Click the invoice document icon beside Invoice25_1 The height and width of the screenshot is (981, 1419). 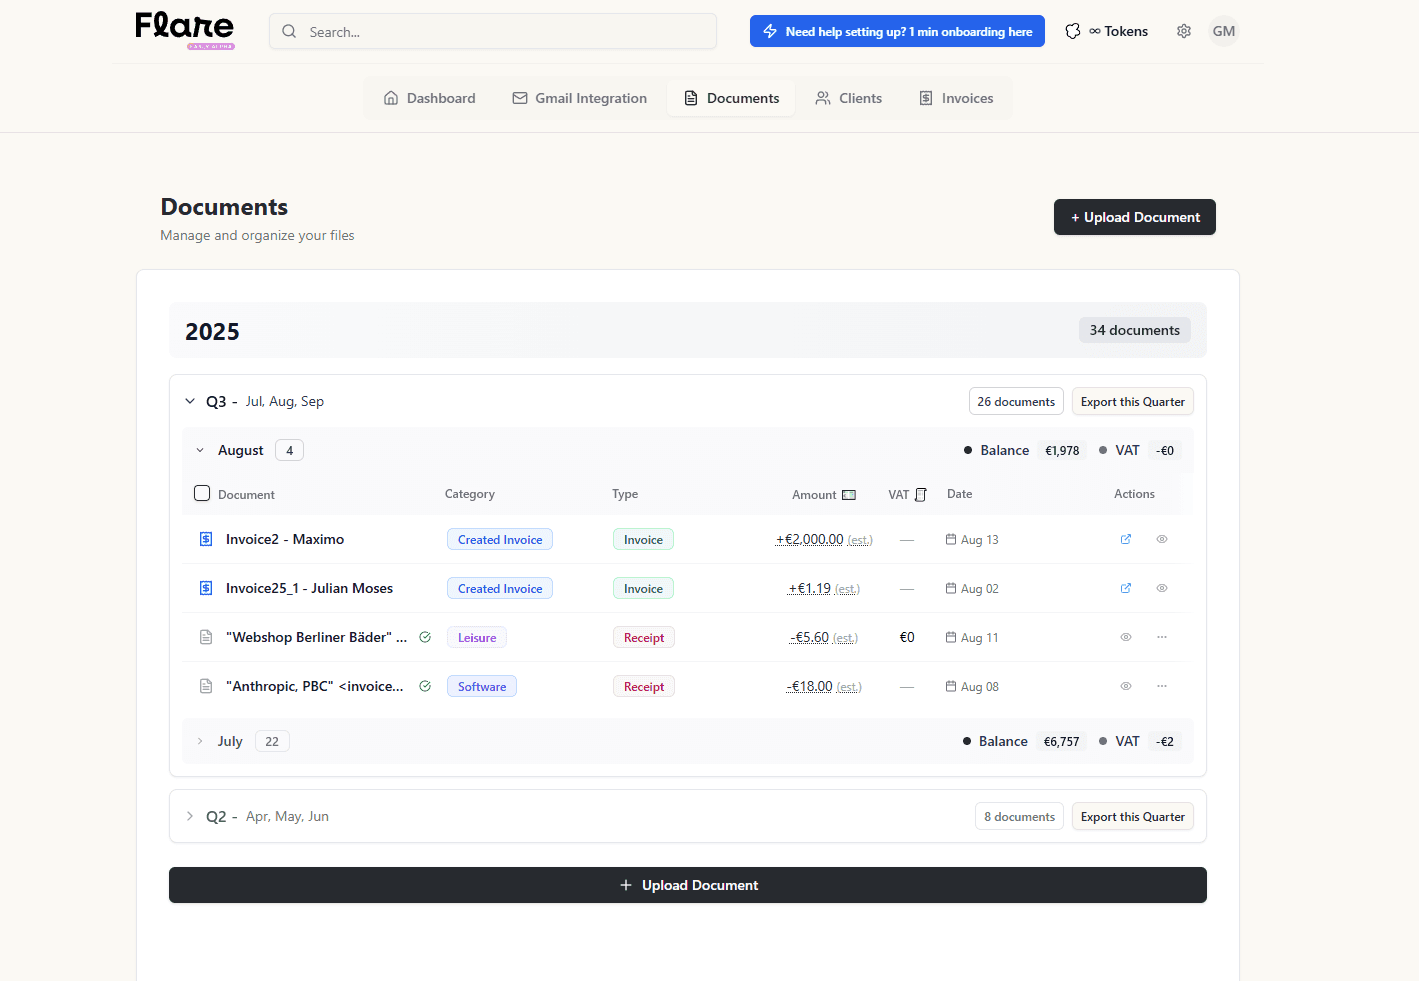point(205,587)
